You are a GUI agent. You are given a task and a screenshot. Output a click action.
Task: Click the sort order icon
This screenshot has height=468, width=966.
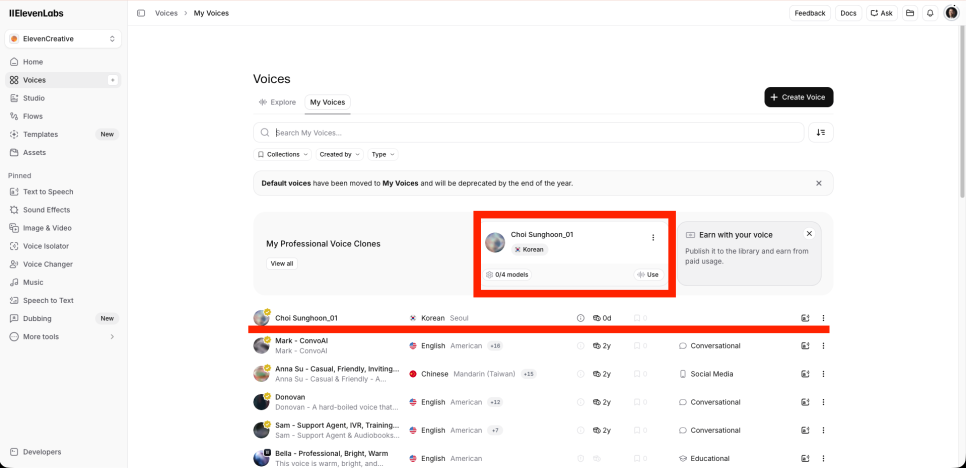pos(821,132)
